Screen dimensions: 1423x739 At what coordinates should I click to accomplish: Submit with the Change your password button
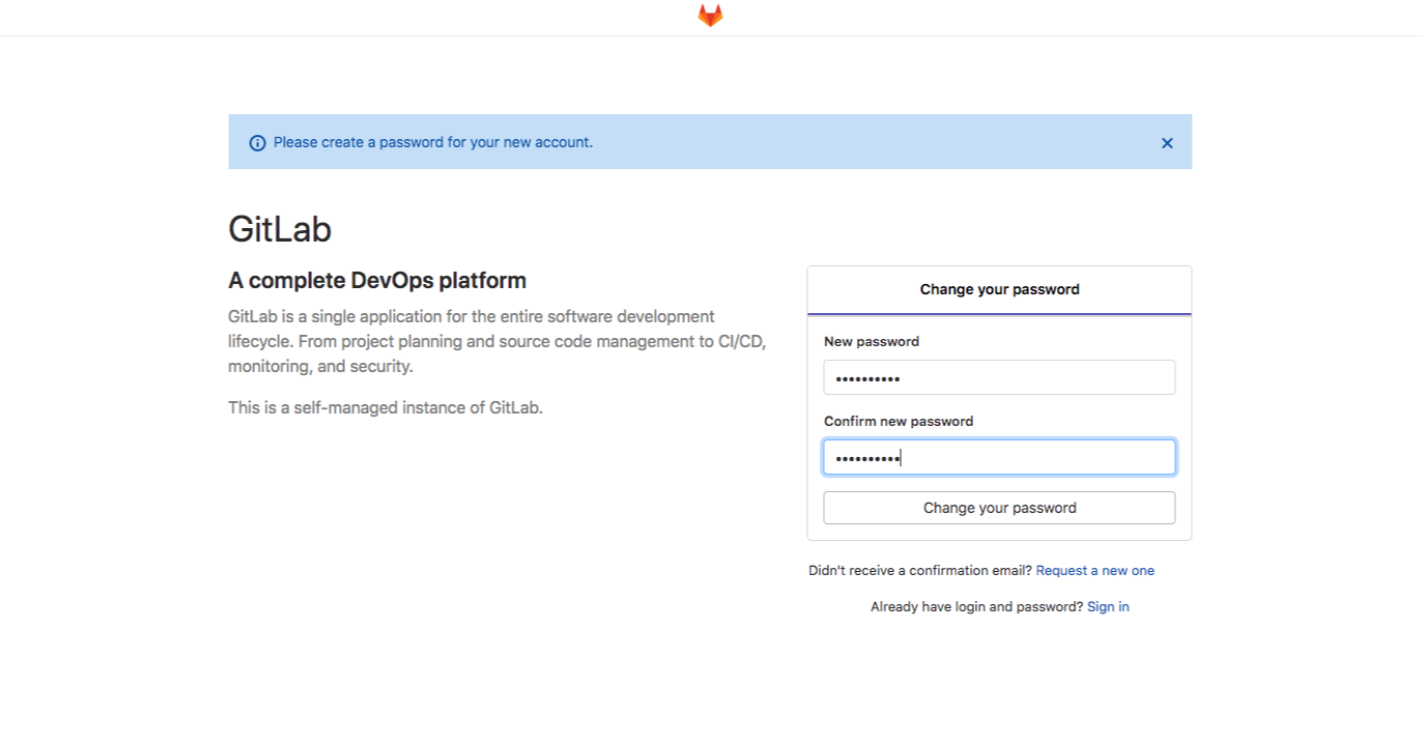tap(999, 508)
